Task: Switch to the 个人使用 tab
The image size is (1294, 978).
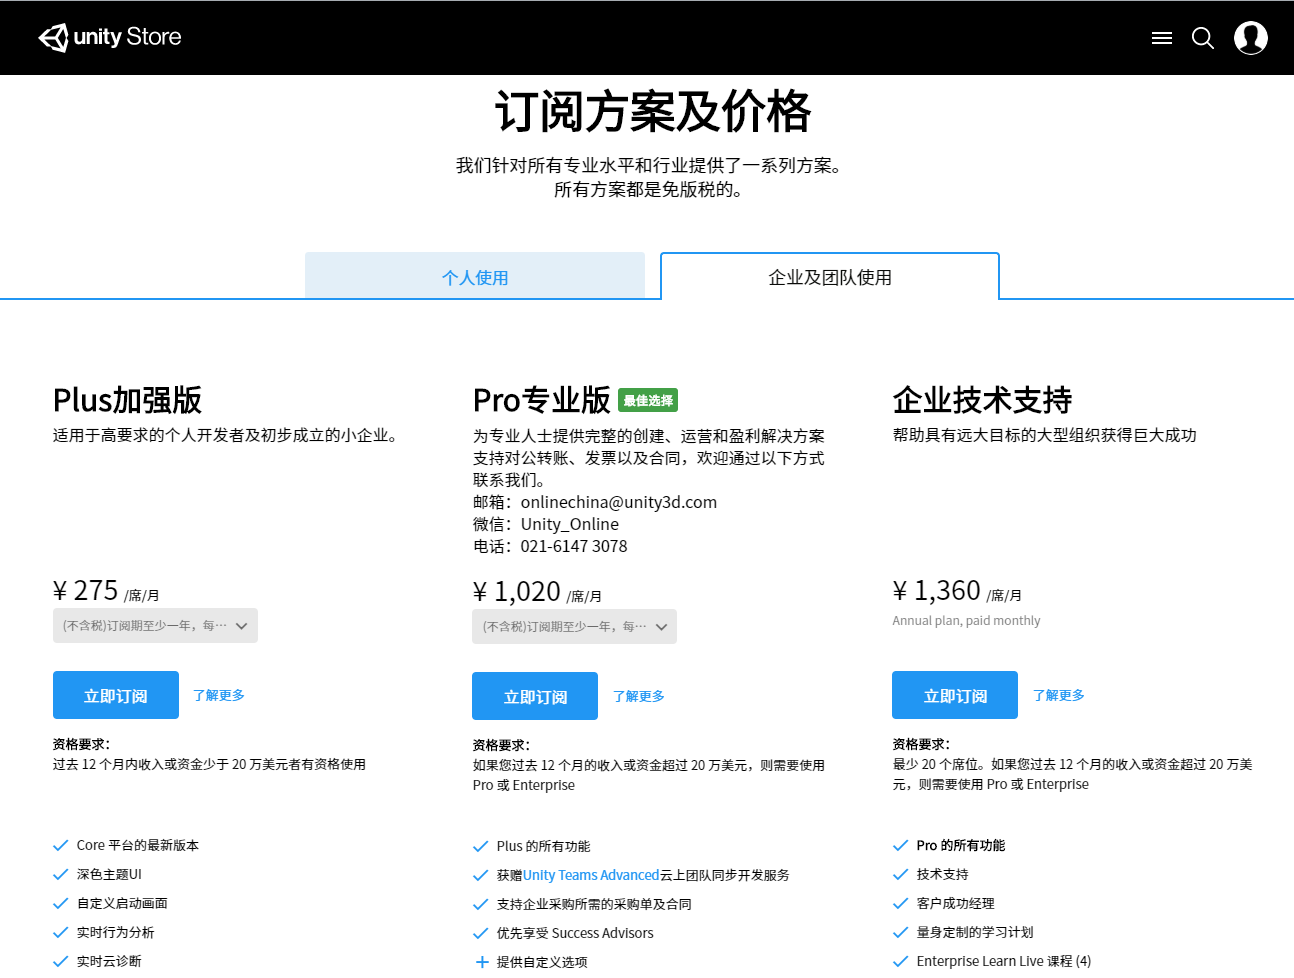Action: click(475, 276)
